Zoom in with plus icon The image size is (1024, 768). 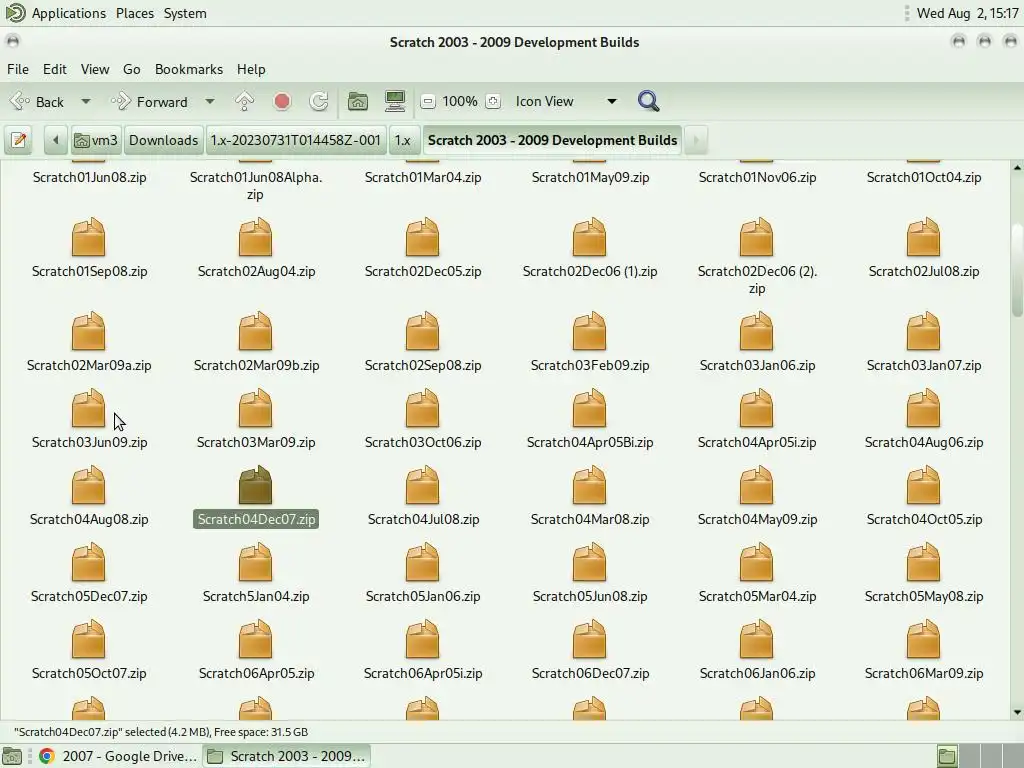click(493, 101)
